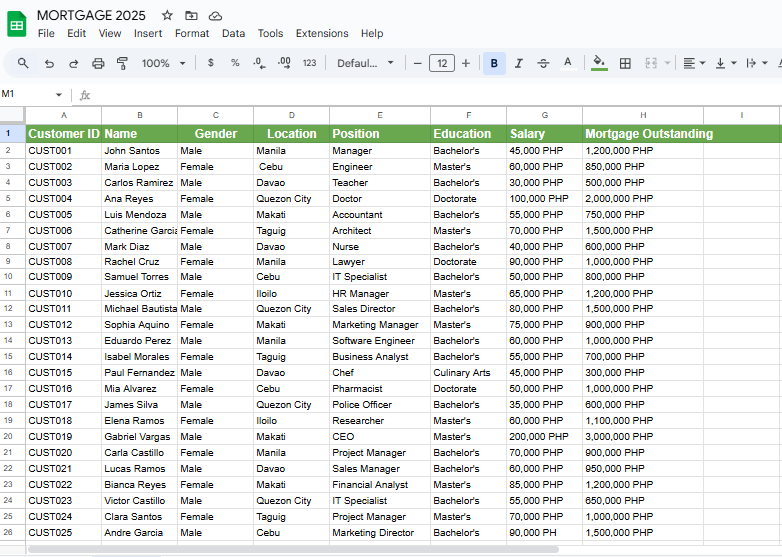Select the Culinary Arts education cell

click(x=468, y=373)
